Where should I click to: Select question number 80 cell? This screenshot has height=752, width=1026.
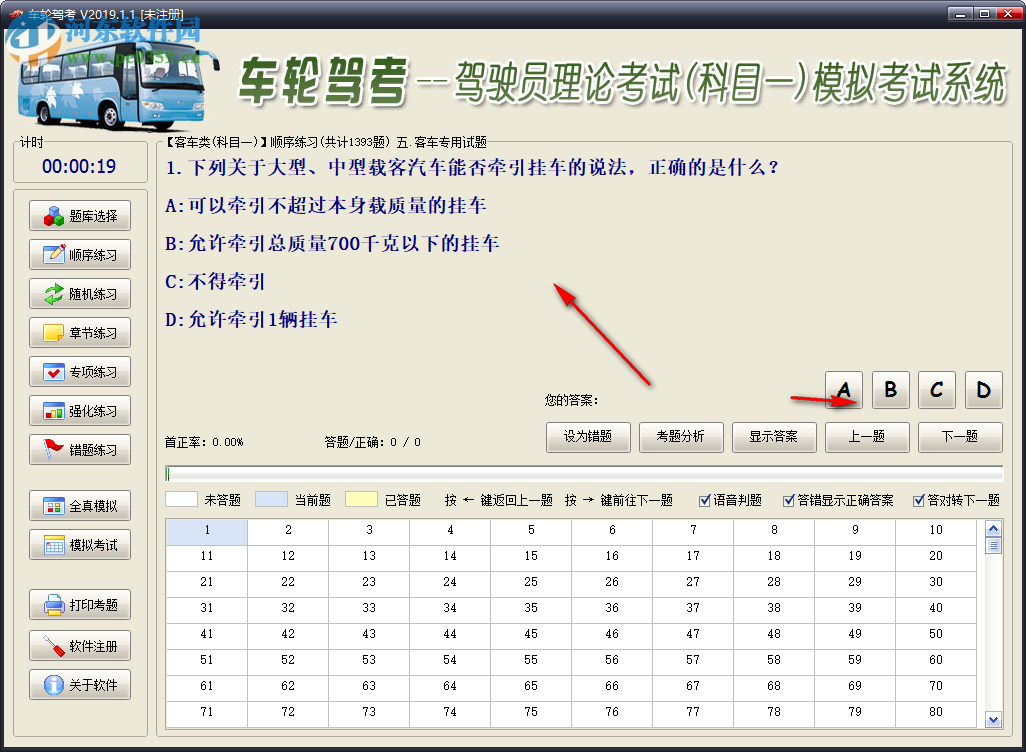pyautogui.click(x=936, y=713)
